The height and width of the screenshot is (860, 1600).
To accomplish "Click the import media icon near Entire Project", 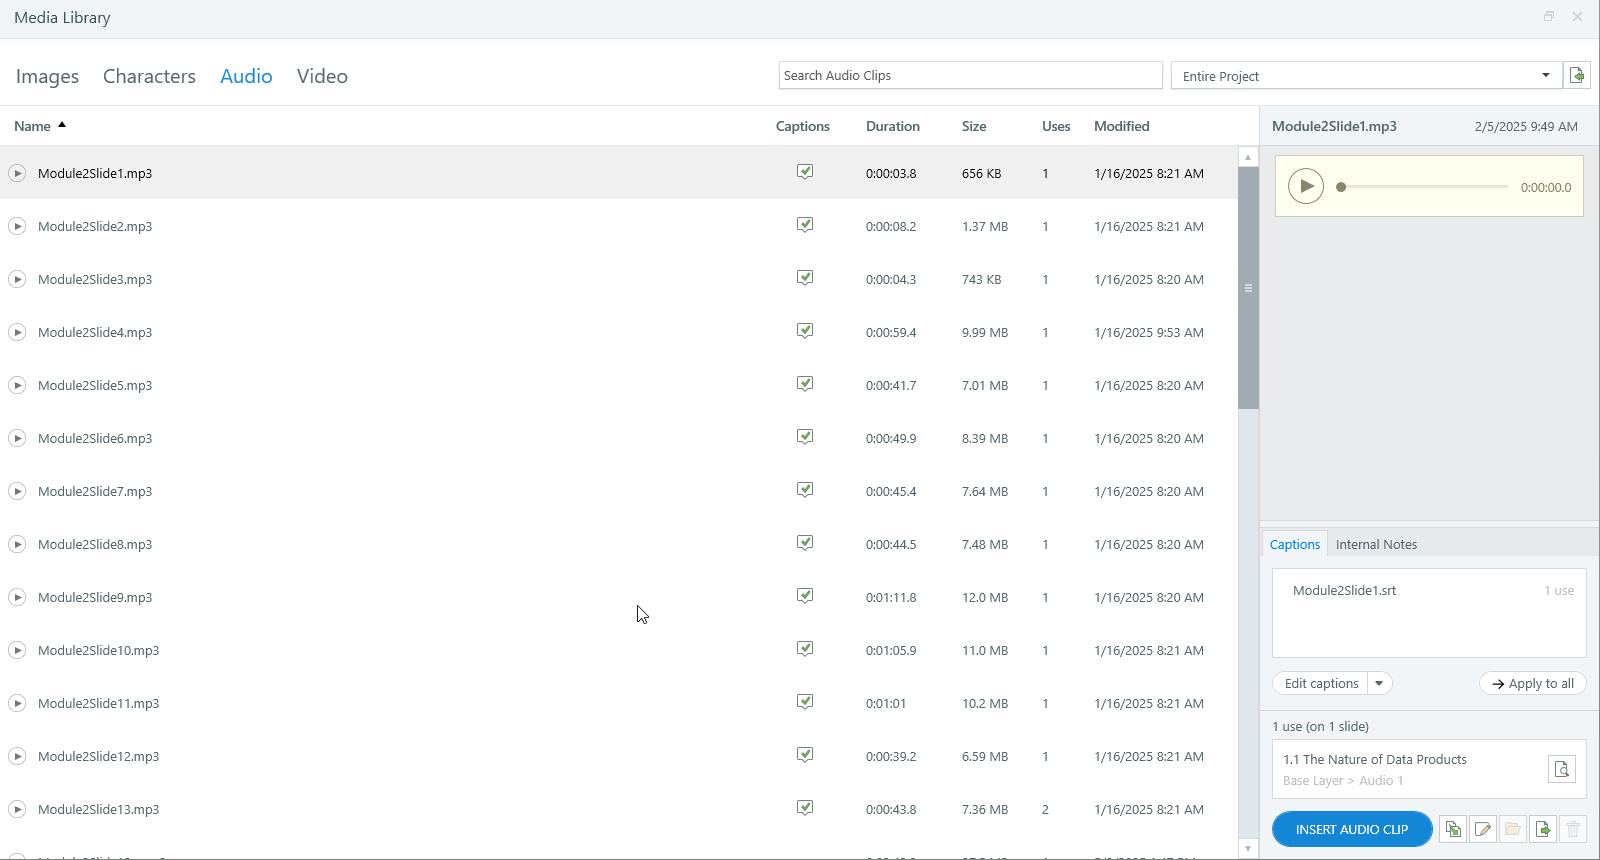I will pyautogui.click(x=1577, y=75).
